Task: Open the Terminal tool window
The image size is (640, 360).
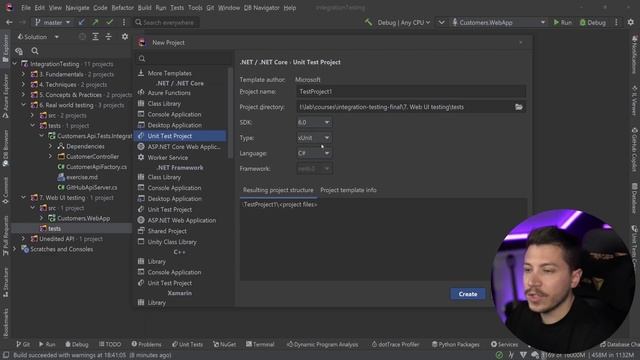Action: click(260, 344)
